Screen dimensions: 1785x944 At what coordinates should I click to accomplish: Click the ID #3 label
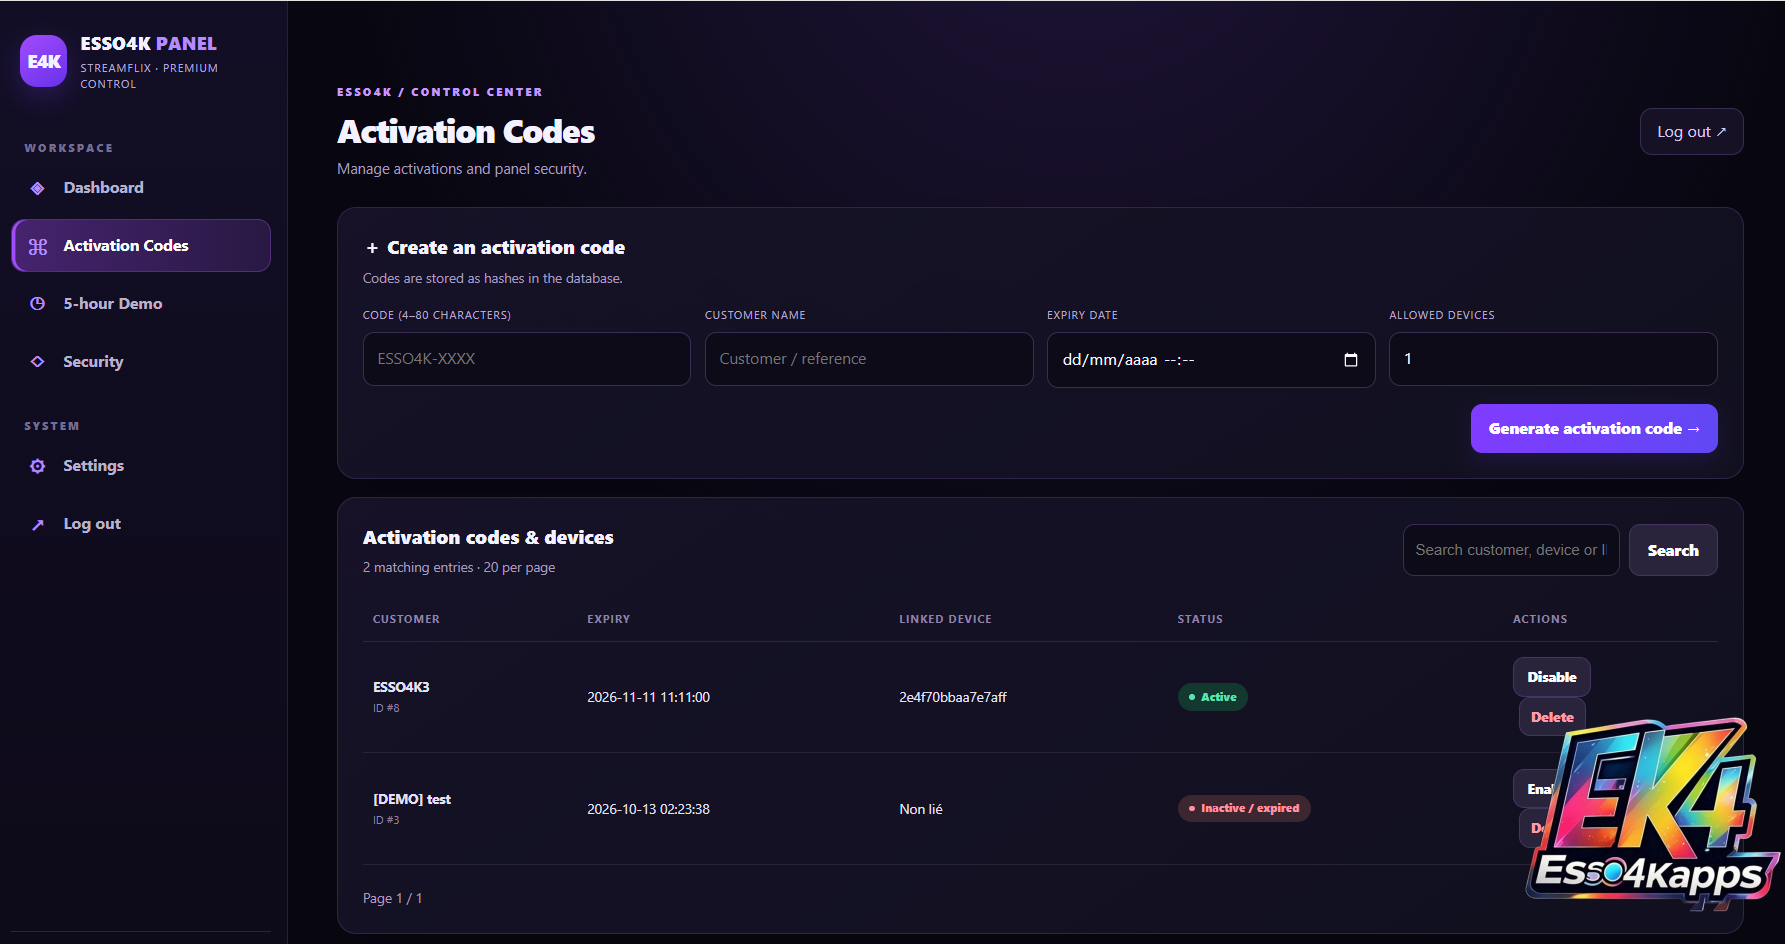(x=386, y=820)
